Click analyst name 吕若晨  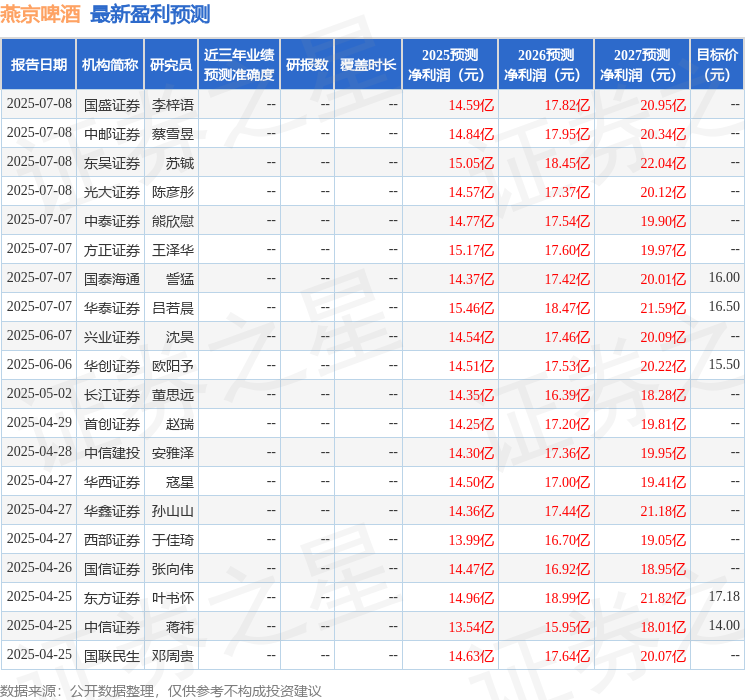173,308
